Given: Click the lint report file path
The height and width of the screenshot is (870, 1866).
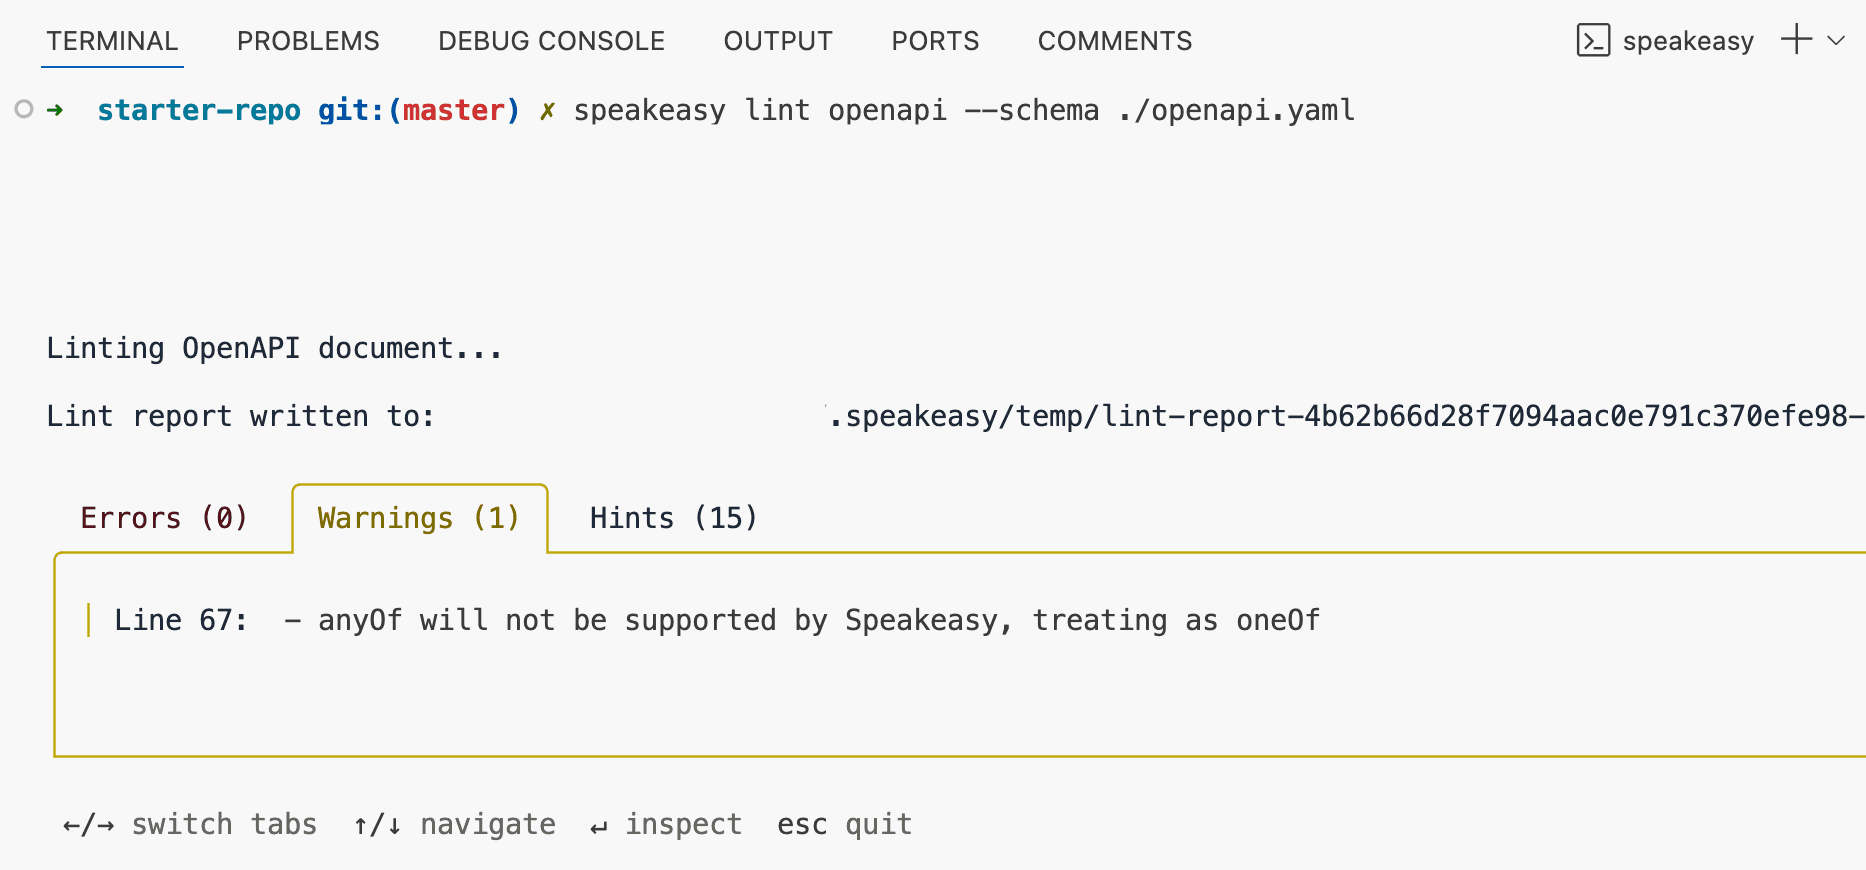Looking at the screenshot, I should pyautogui.click(x=1347, y=416).
